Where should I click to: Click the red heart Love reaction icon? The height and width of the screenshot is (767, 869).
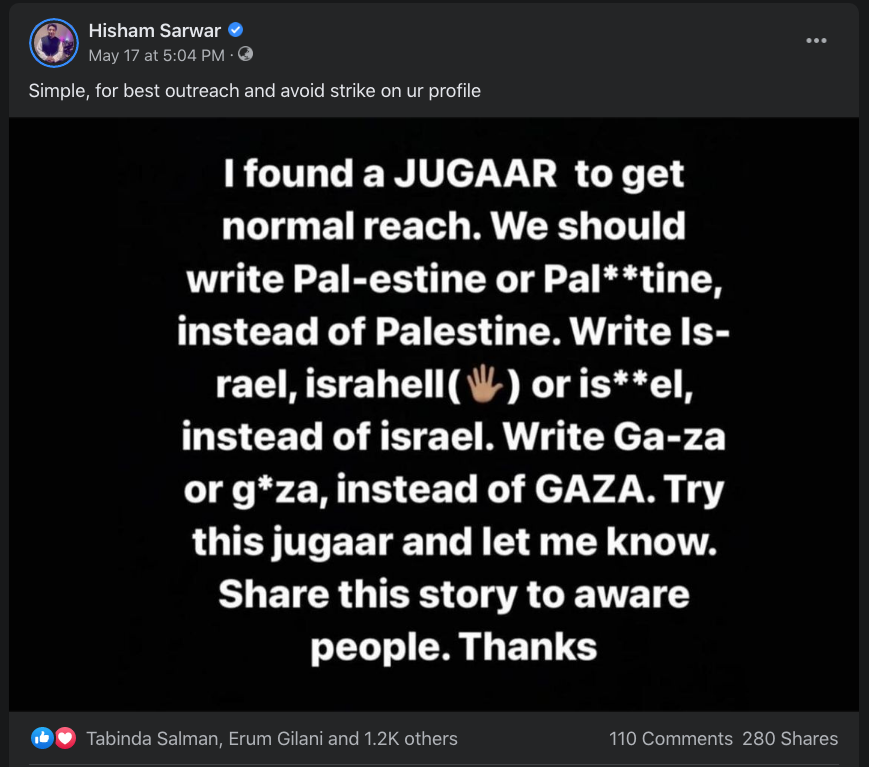click(65, 739)
